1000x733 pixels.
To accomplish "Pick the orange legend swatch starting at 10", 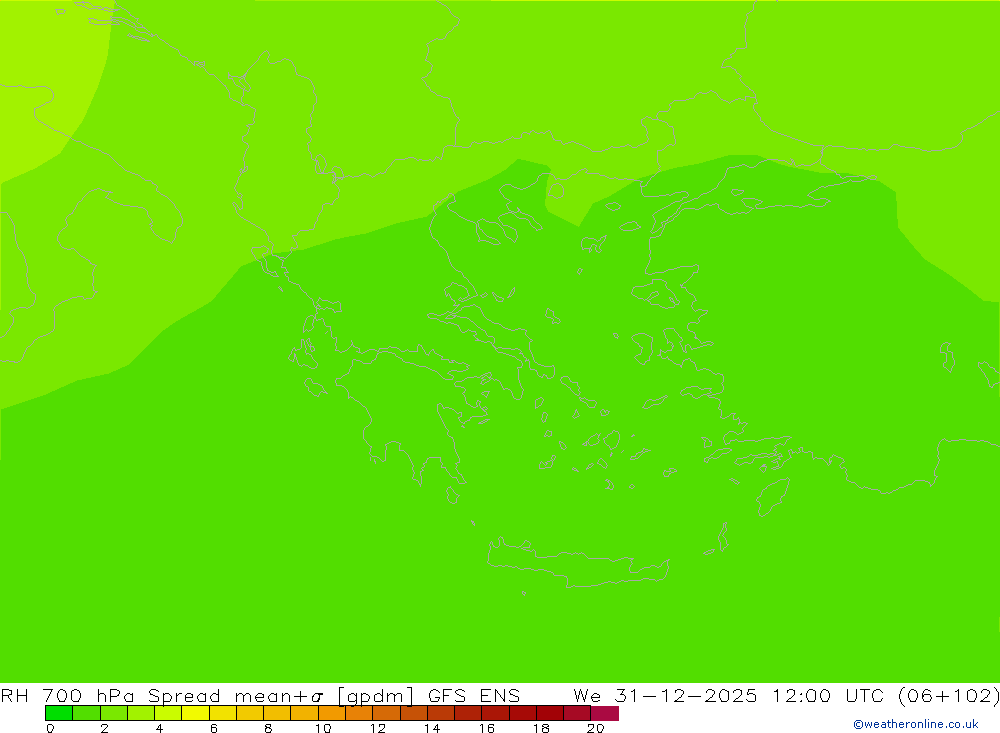I will (x=332, y=713).
